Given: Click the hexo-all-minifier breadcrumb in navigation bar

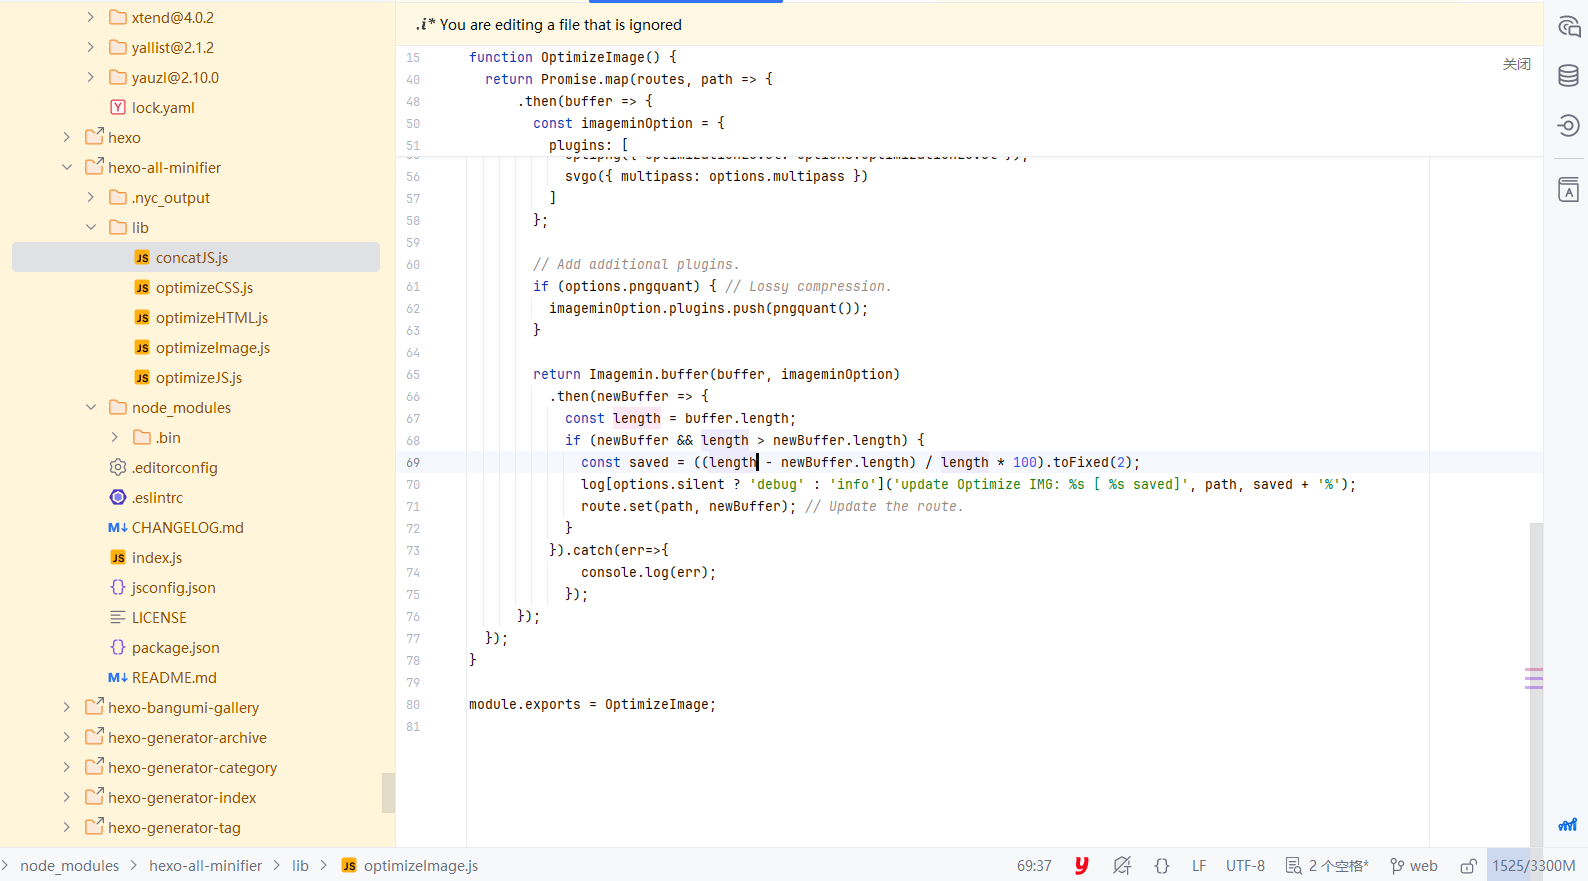Looking at the screenshot, I should [x=205, y=866].
